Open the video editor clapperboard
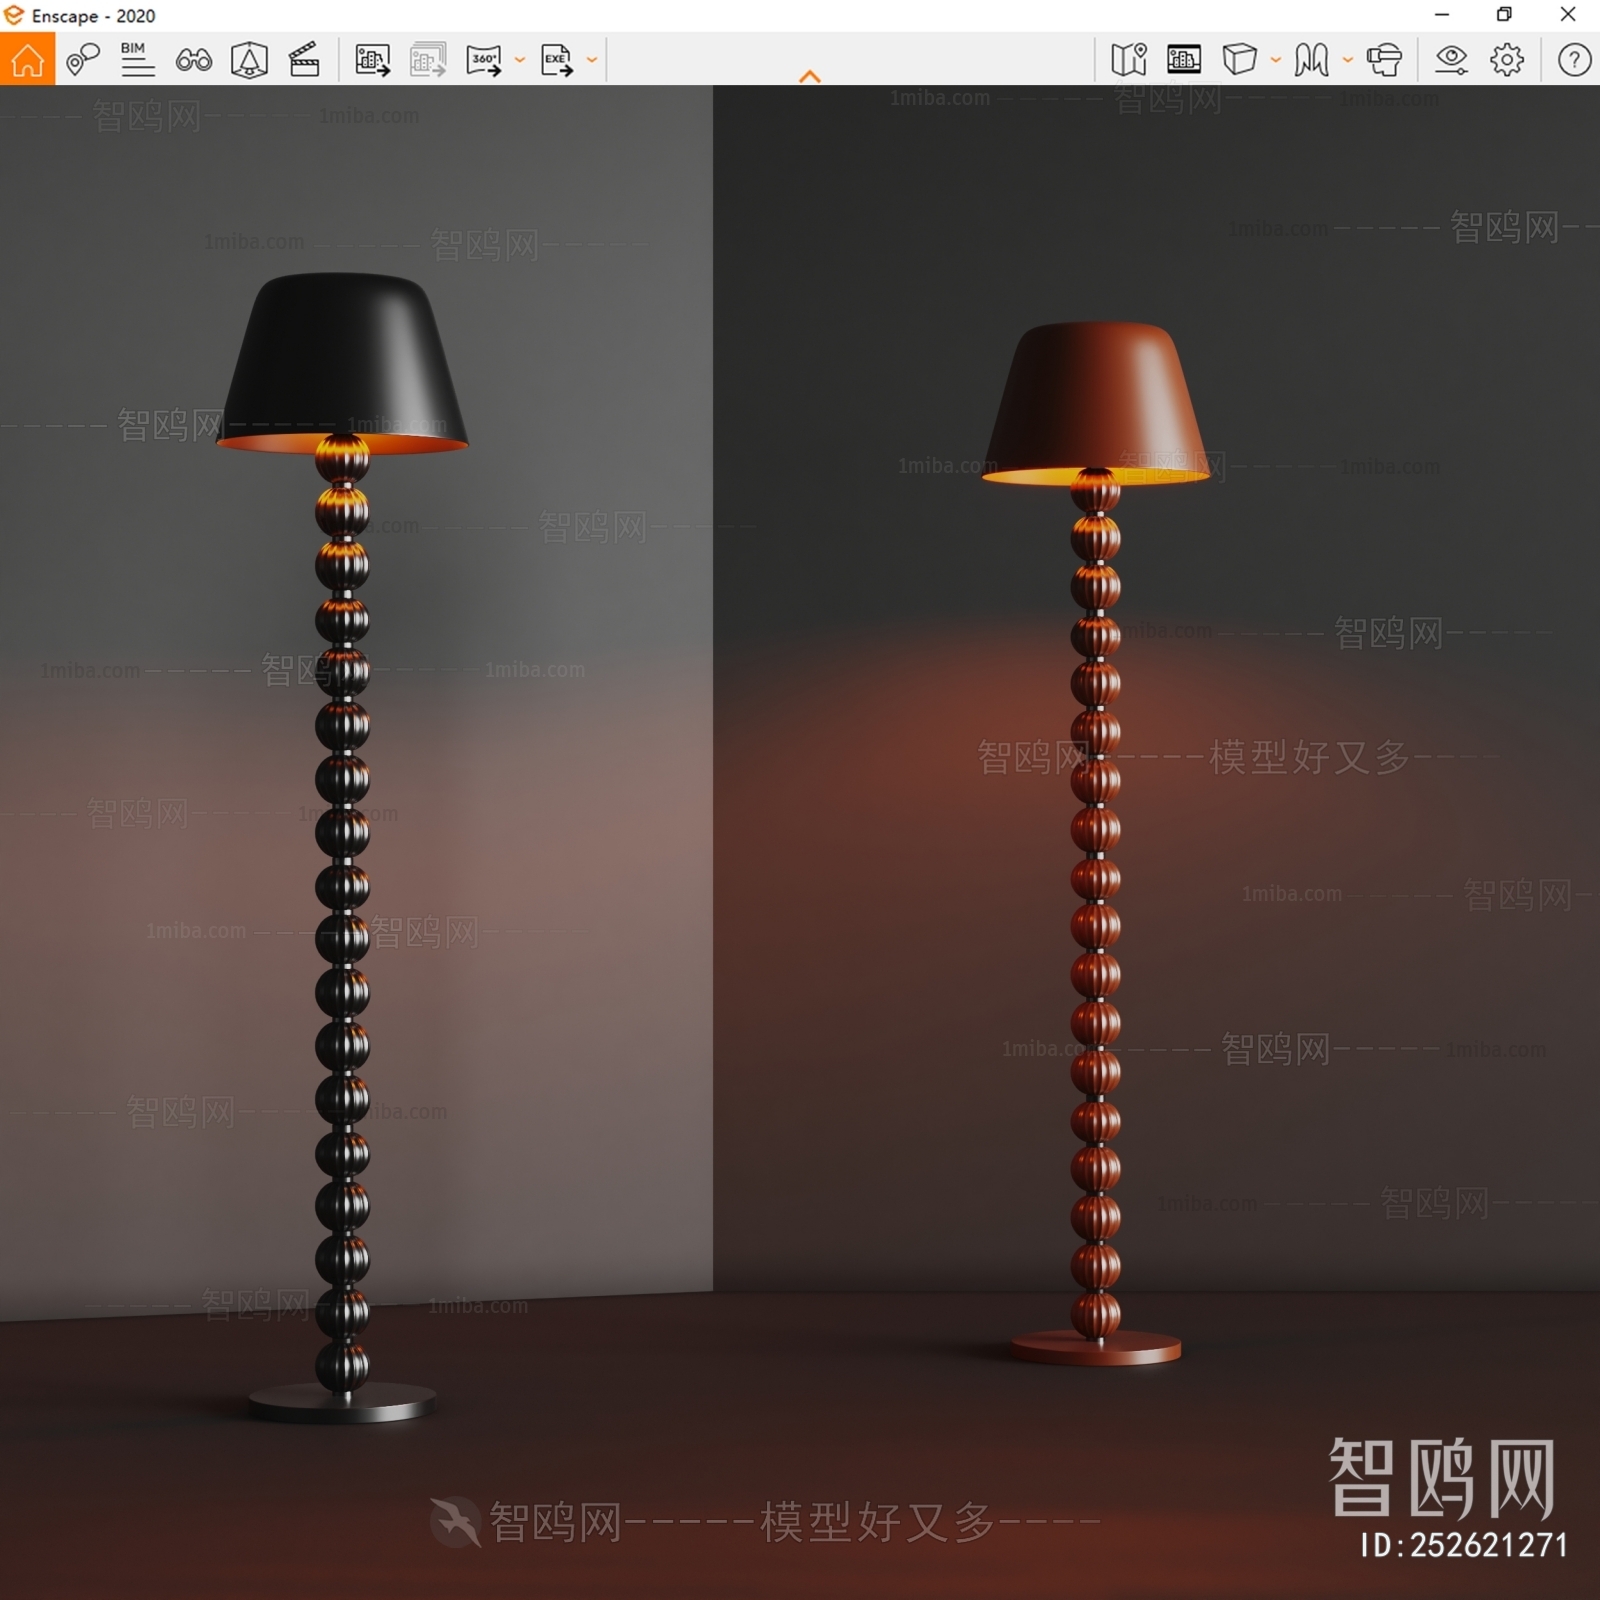The height and width of the screenshot is (1600, 1600). (304, 60)
